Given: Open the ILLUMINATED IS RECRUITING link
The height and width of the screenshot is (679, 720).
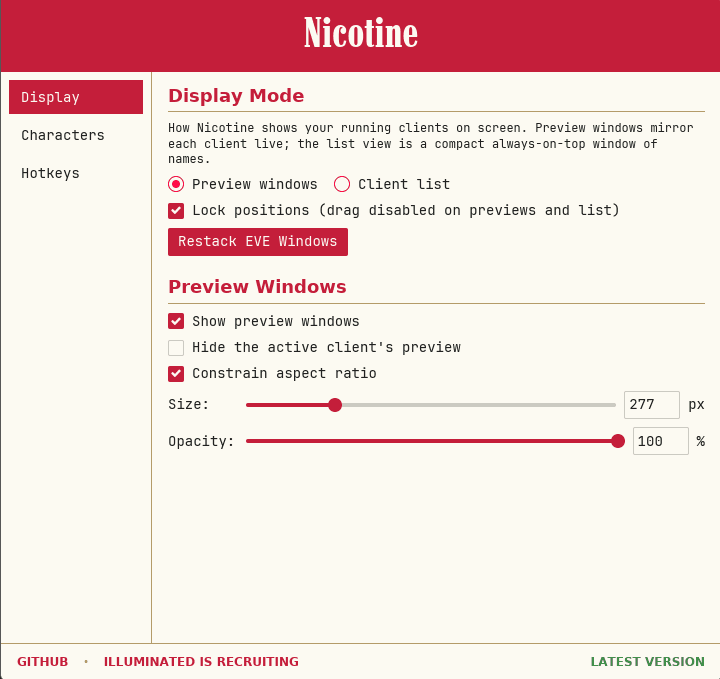Looking at the screenshot, I should (x=201, y=662).
